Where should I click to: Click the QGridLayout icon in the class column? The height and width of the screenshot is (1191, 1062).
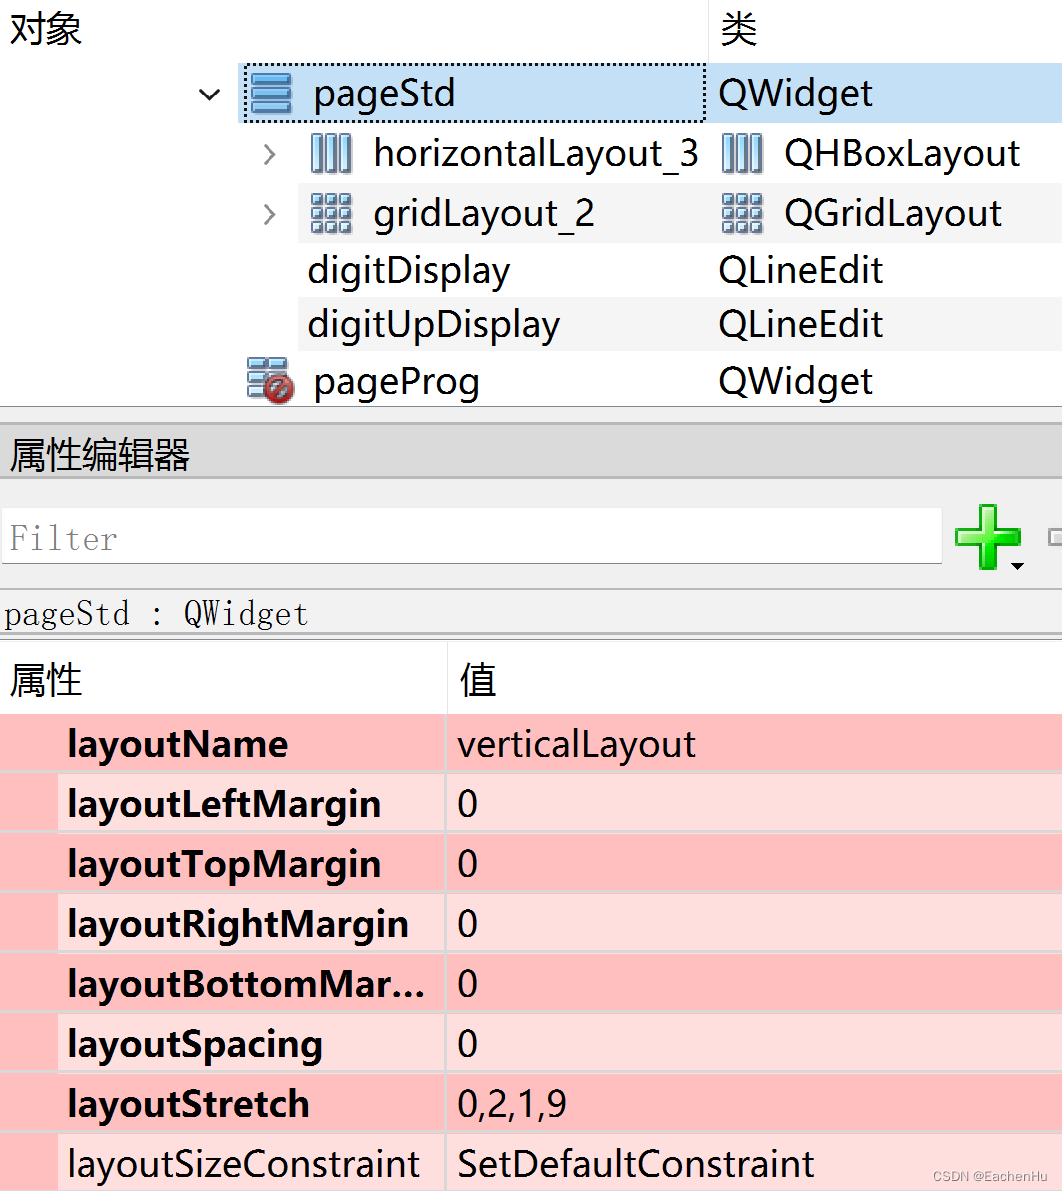tap(741, 213)
